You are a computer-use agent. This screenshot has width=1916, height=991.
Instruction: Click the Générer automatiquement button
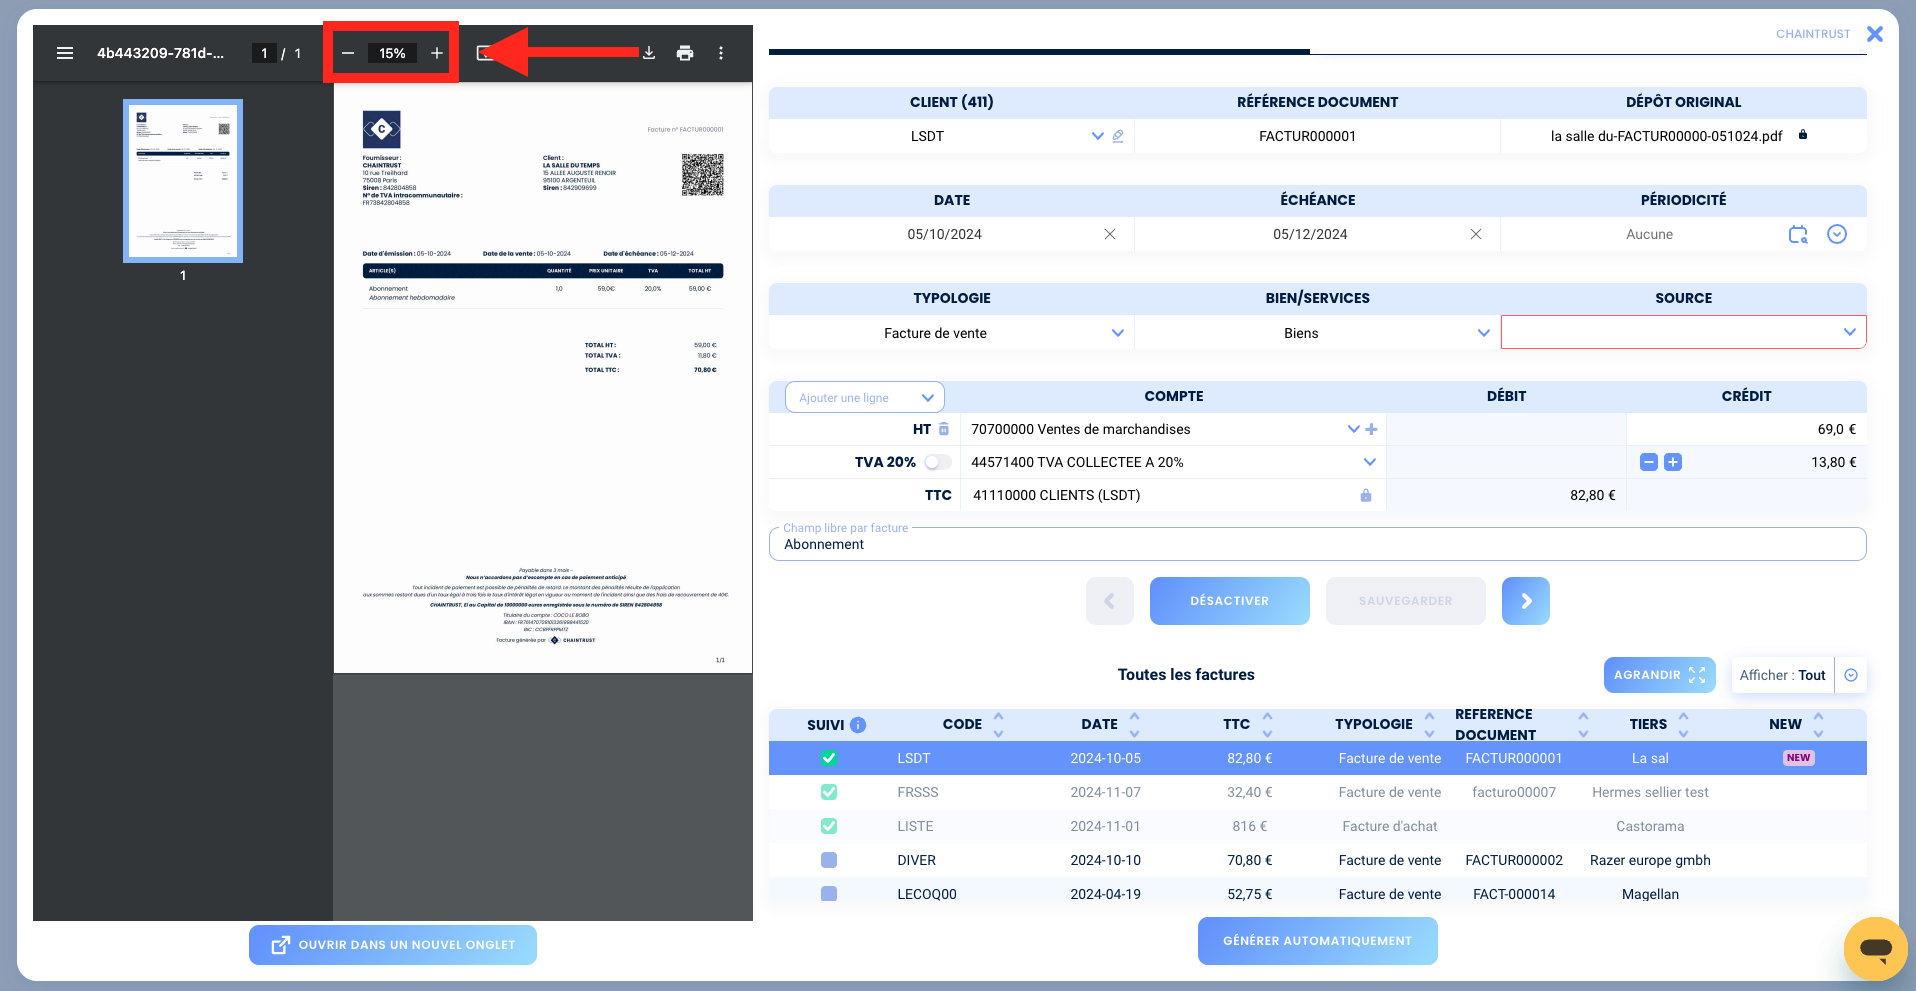coord(1318,941)
